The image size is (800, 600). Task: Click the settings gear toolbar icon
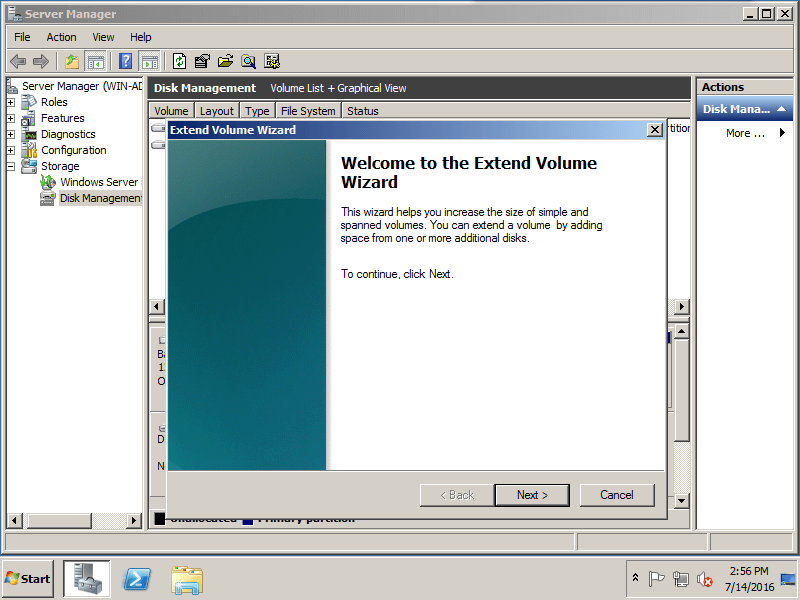272,62
